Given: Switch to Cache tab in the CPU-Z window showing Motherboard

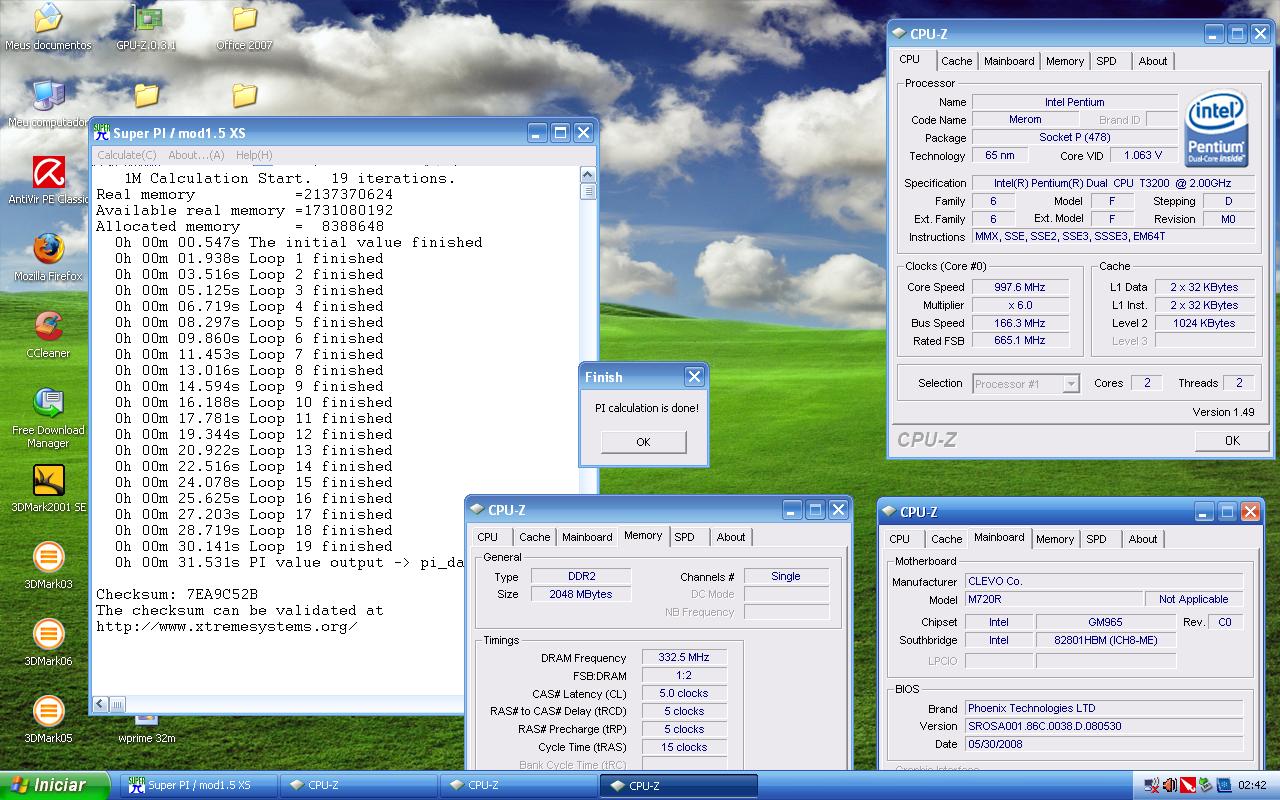Looking at the screenshot, I should click(x=947, y=539).
